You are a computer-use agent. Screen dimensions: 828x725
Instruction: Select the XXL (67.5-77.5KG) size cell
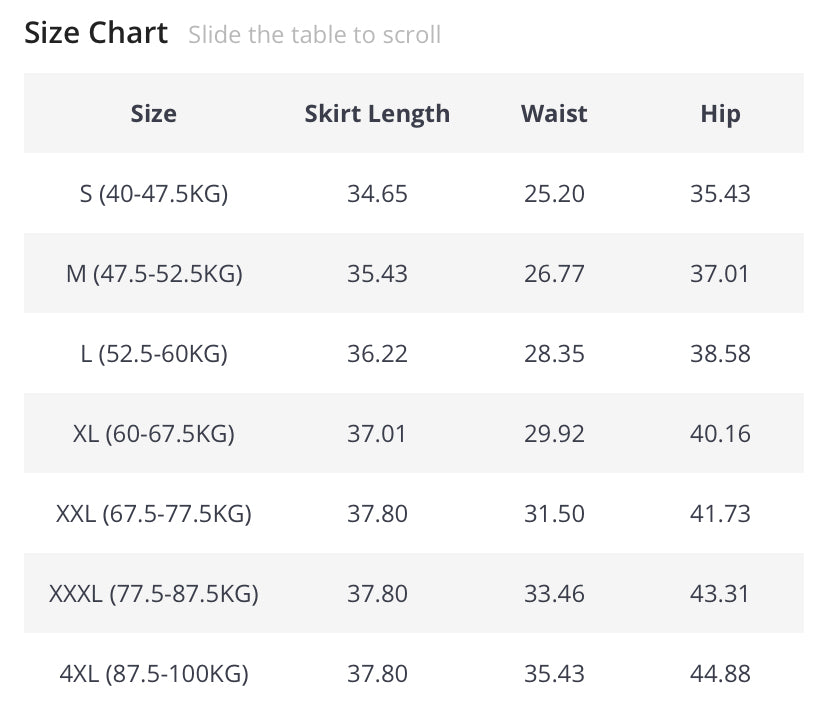(x=154, y=513)
